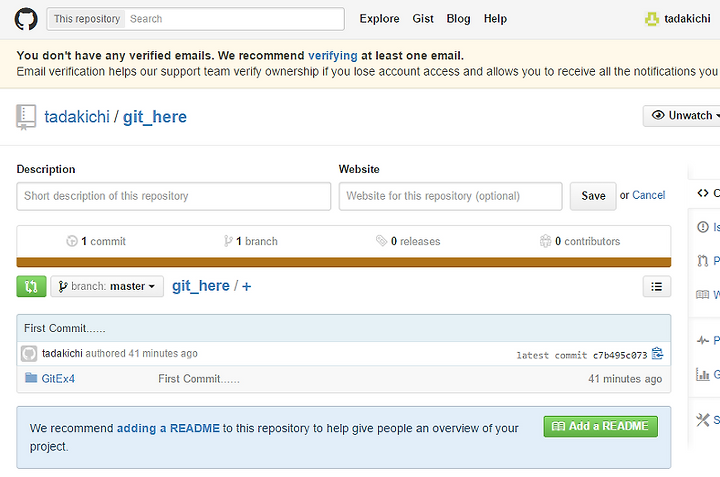
Task: Click the language color bar
Action: click(x=343, y=262)
